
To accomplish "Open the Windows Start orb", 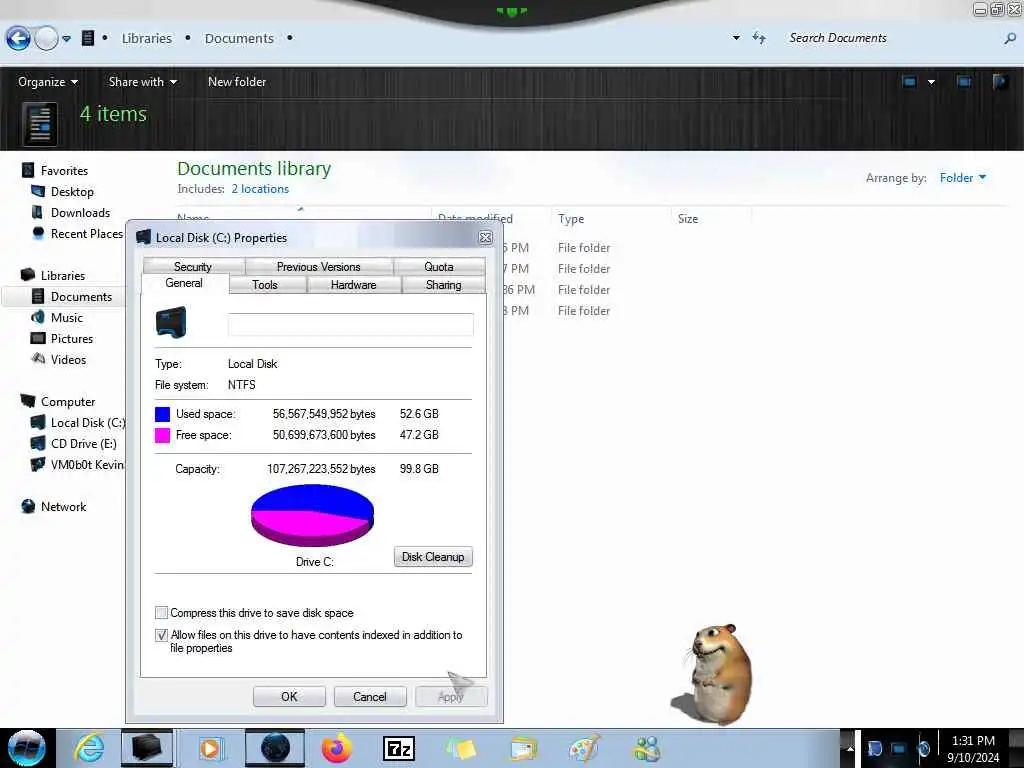I will 27,748.
